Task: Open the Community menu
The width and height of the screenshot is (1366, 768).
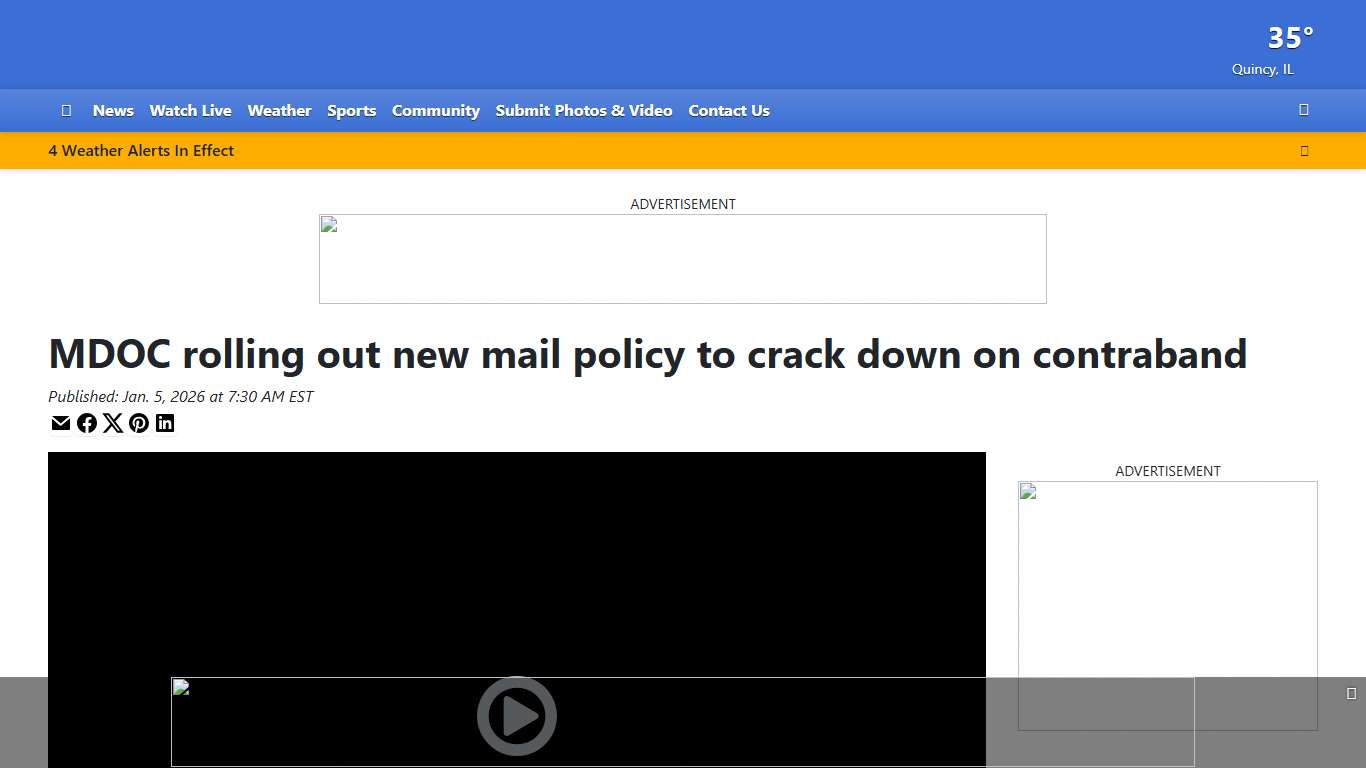Action: tap(435, 111)
